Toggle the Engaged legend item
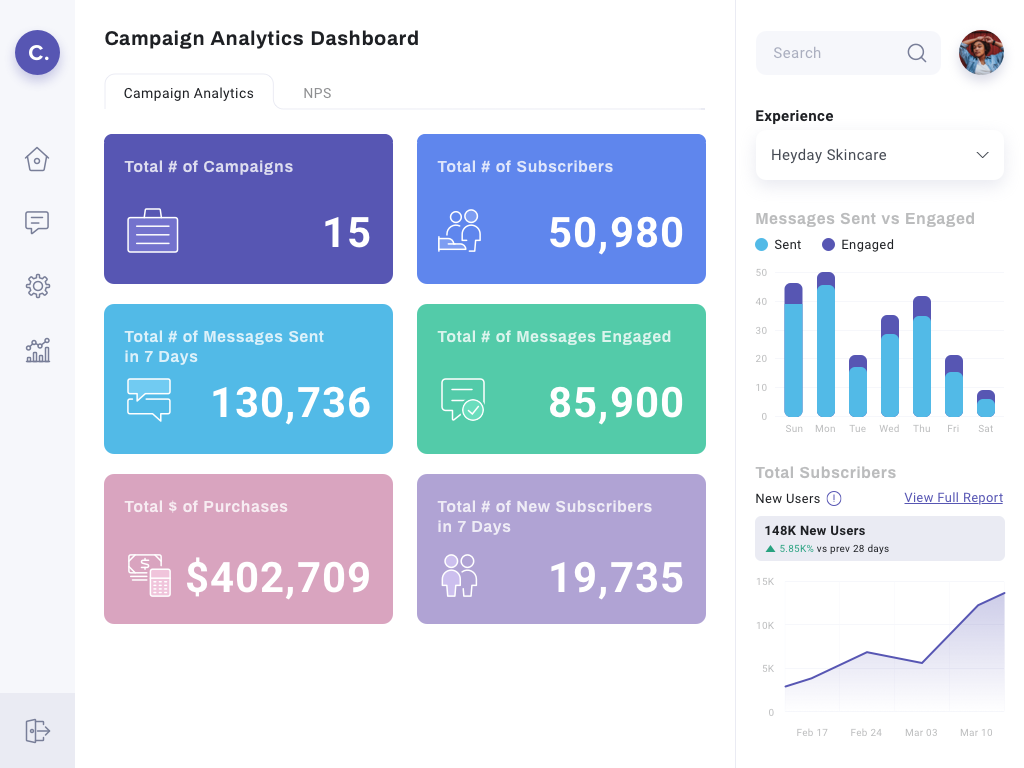This screenshot has width=1024, height=768. [857, 245]
